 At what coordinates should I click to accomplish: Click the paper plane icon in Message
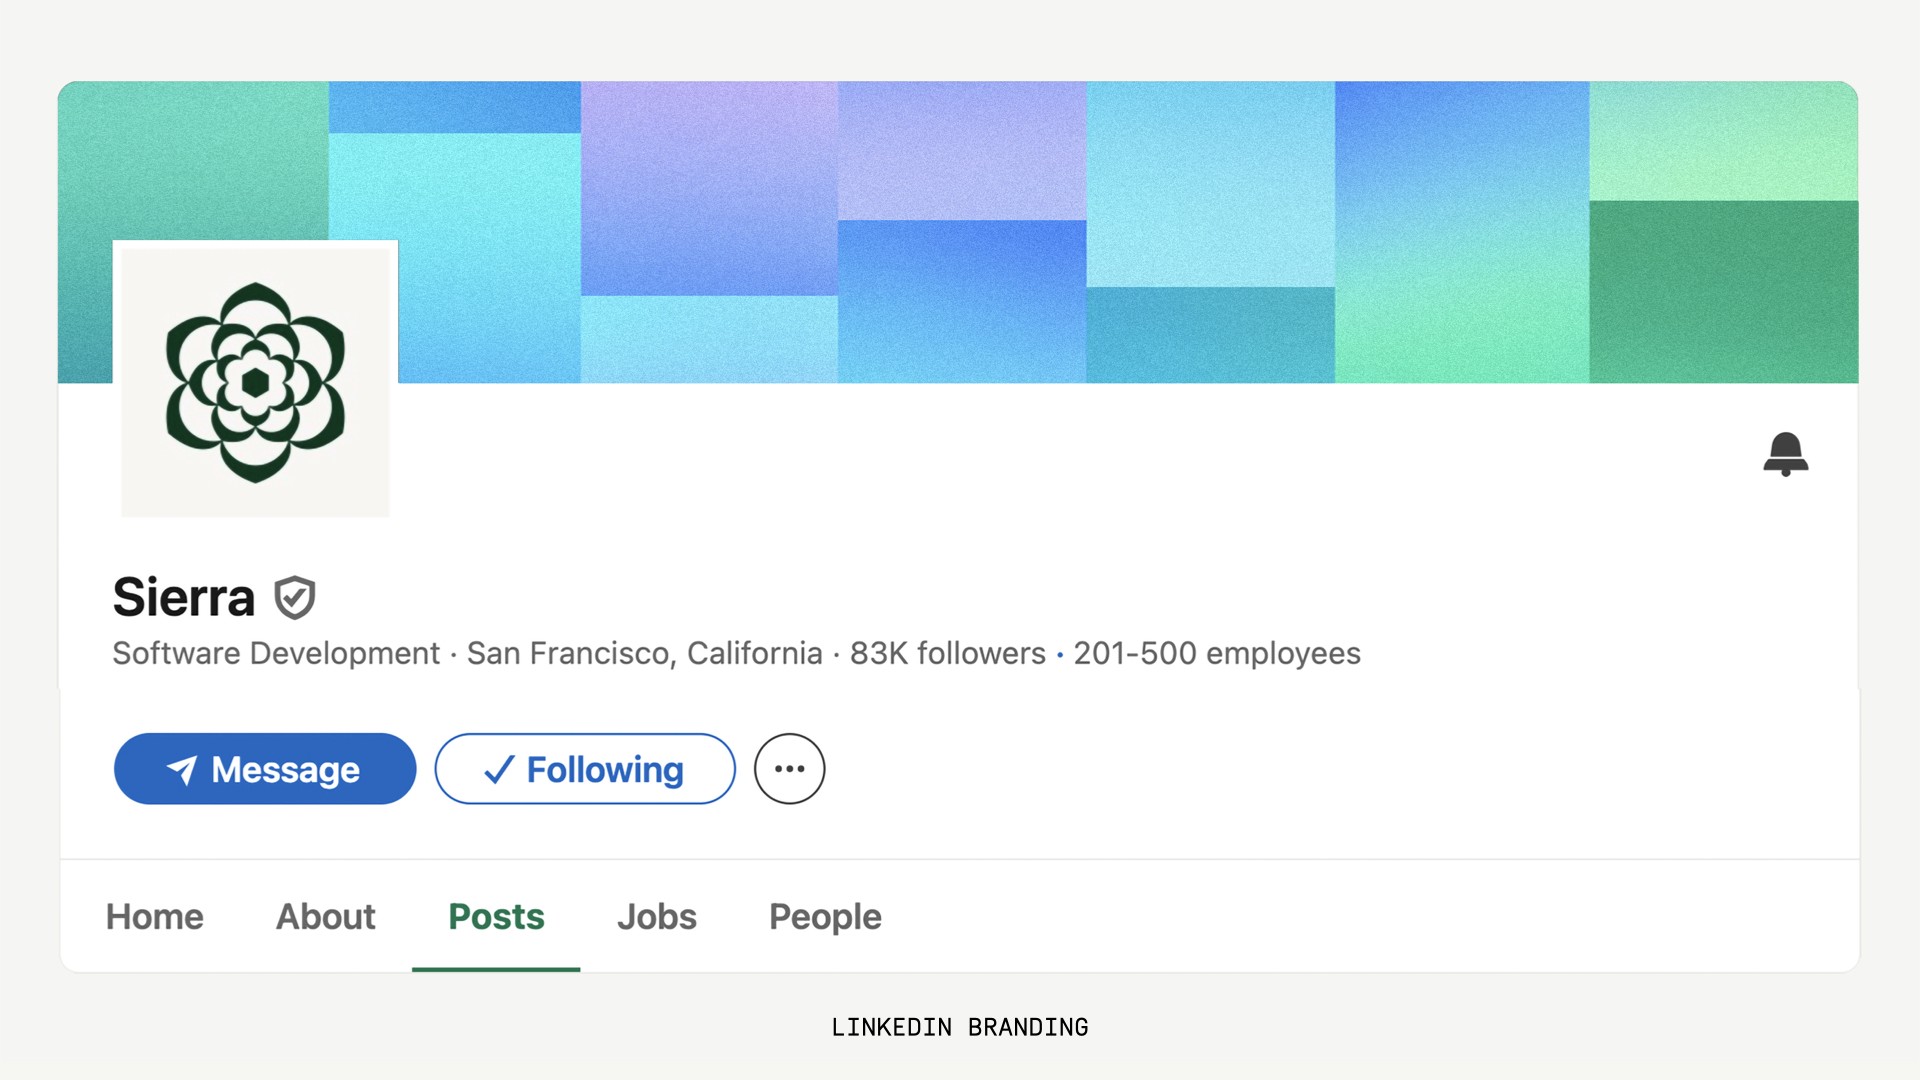click(182, 770)
